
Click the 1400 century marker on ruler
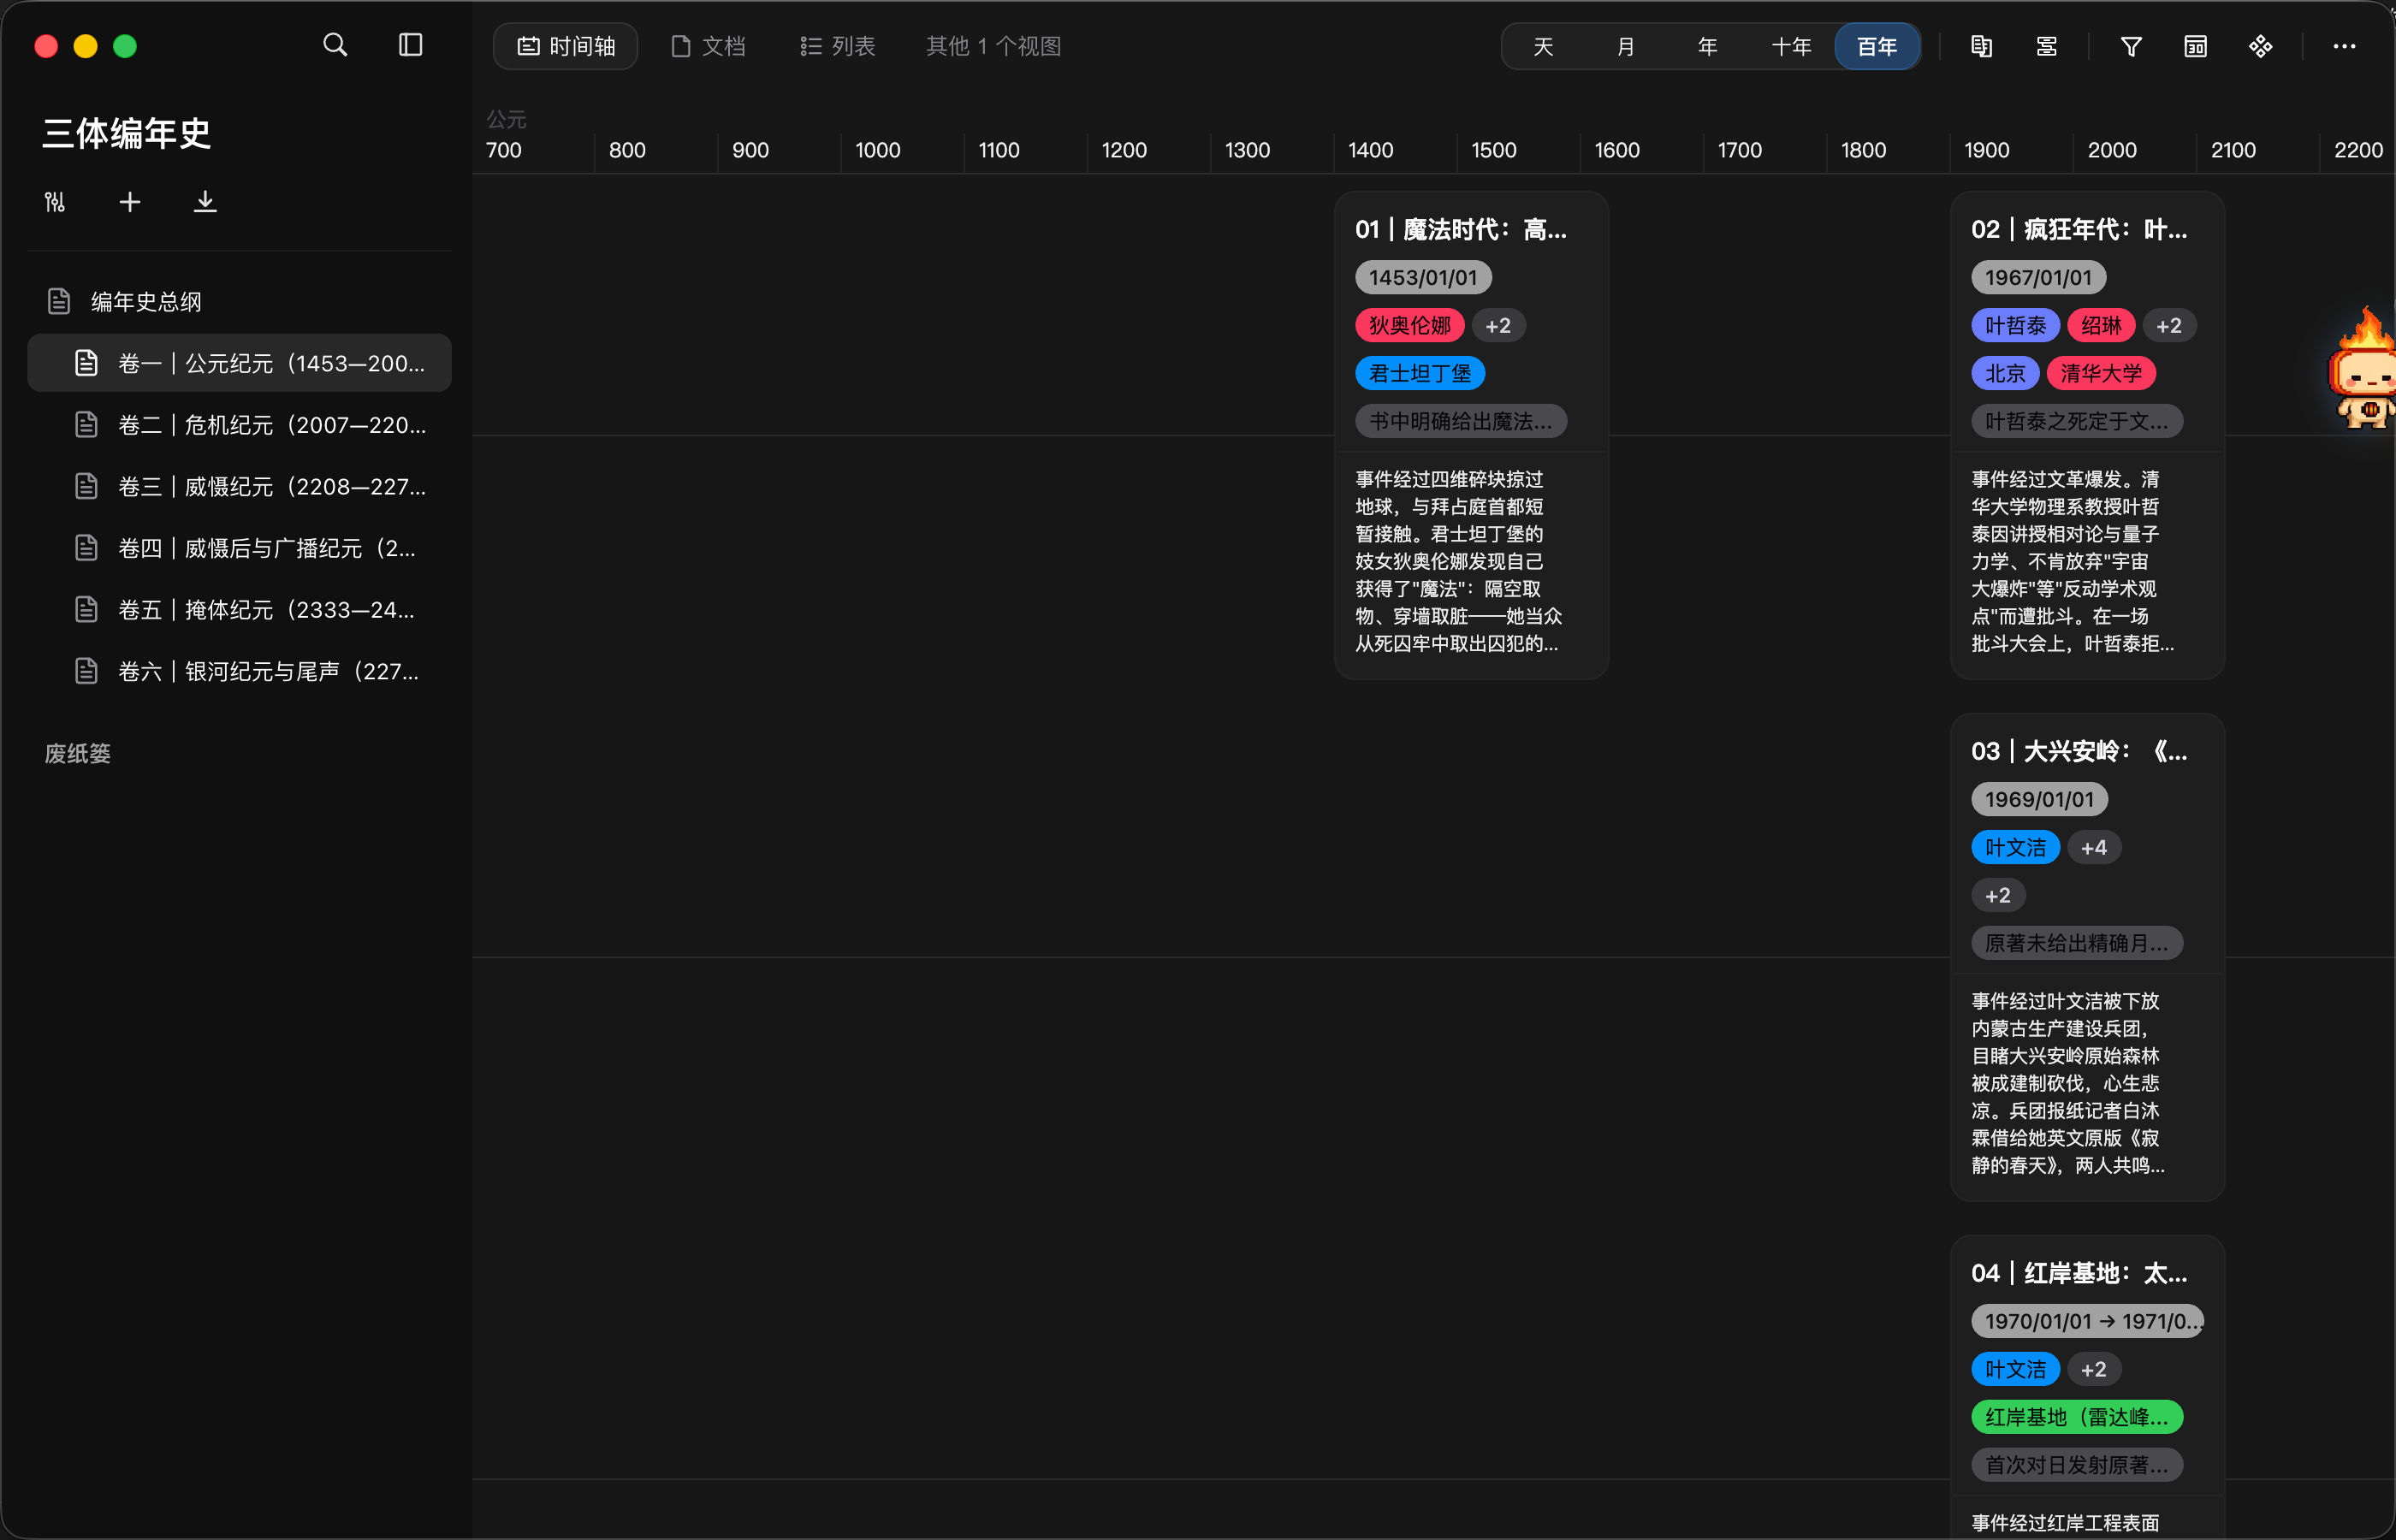[1370, 150]
